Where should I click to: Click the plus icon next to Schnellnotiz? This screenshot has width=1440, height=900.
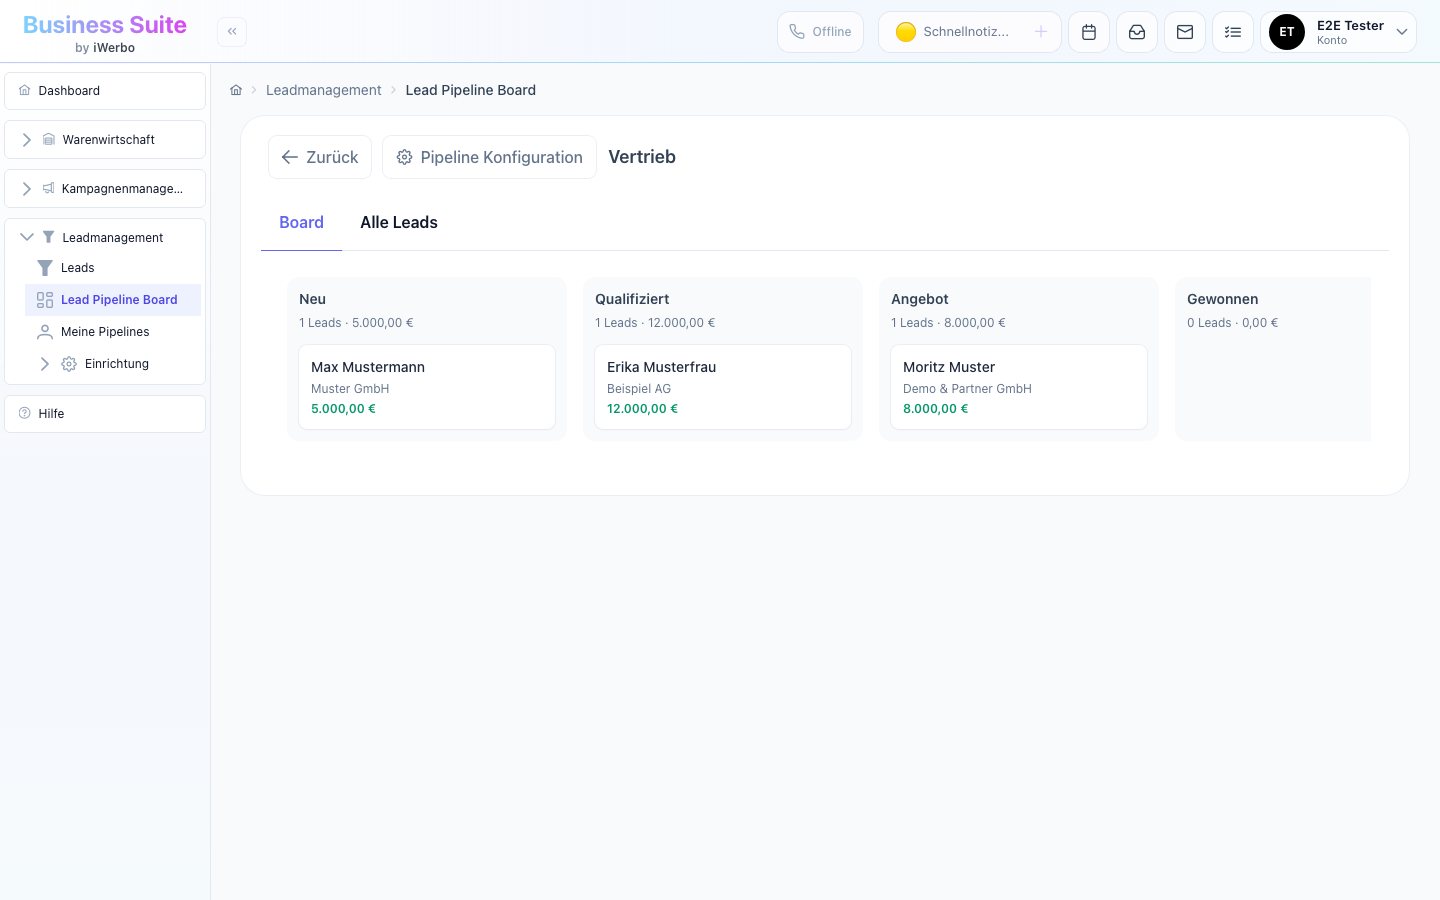point(1041,32)
